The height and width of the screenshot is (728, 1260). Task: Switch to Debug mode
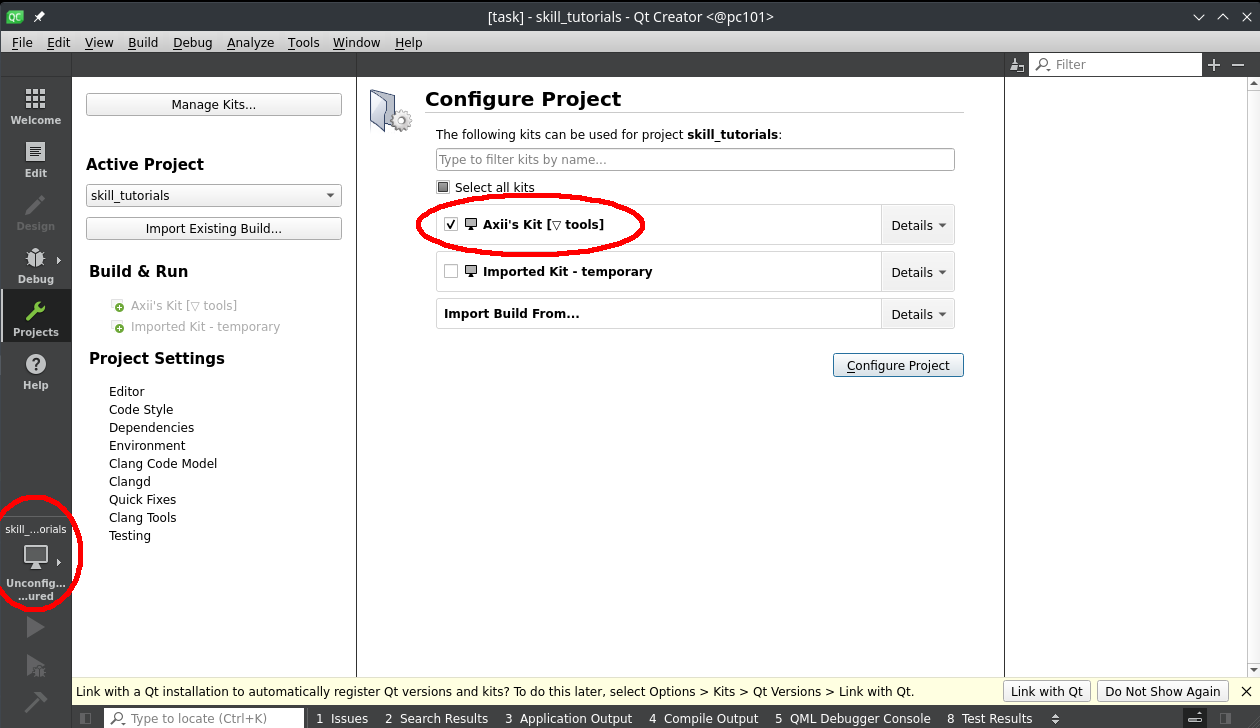(36, 265)
